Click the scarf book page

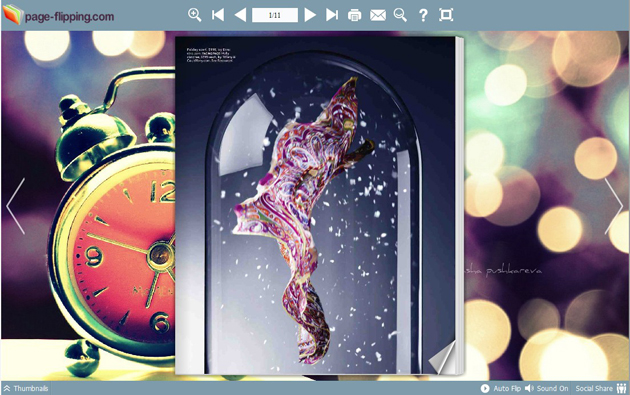pyautogui.click(x=315, y=205)
